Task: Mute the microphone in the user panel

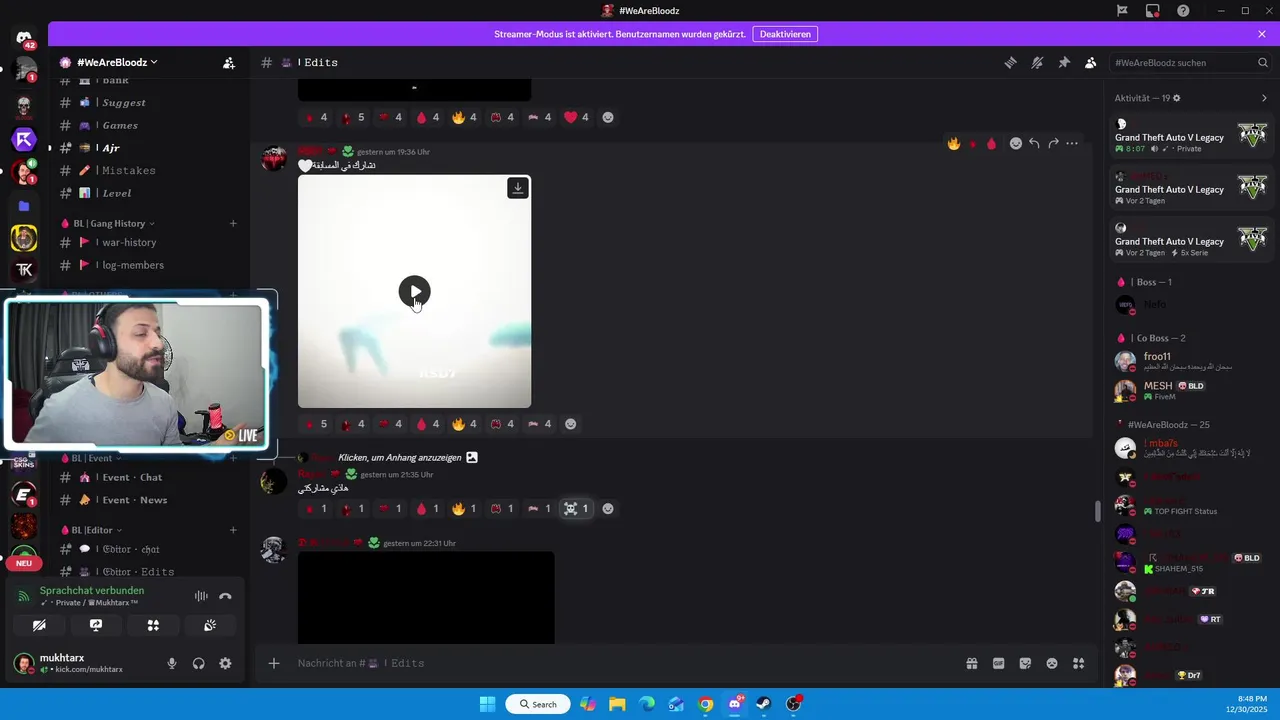Action: [172, 663]
